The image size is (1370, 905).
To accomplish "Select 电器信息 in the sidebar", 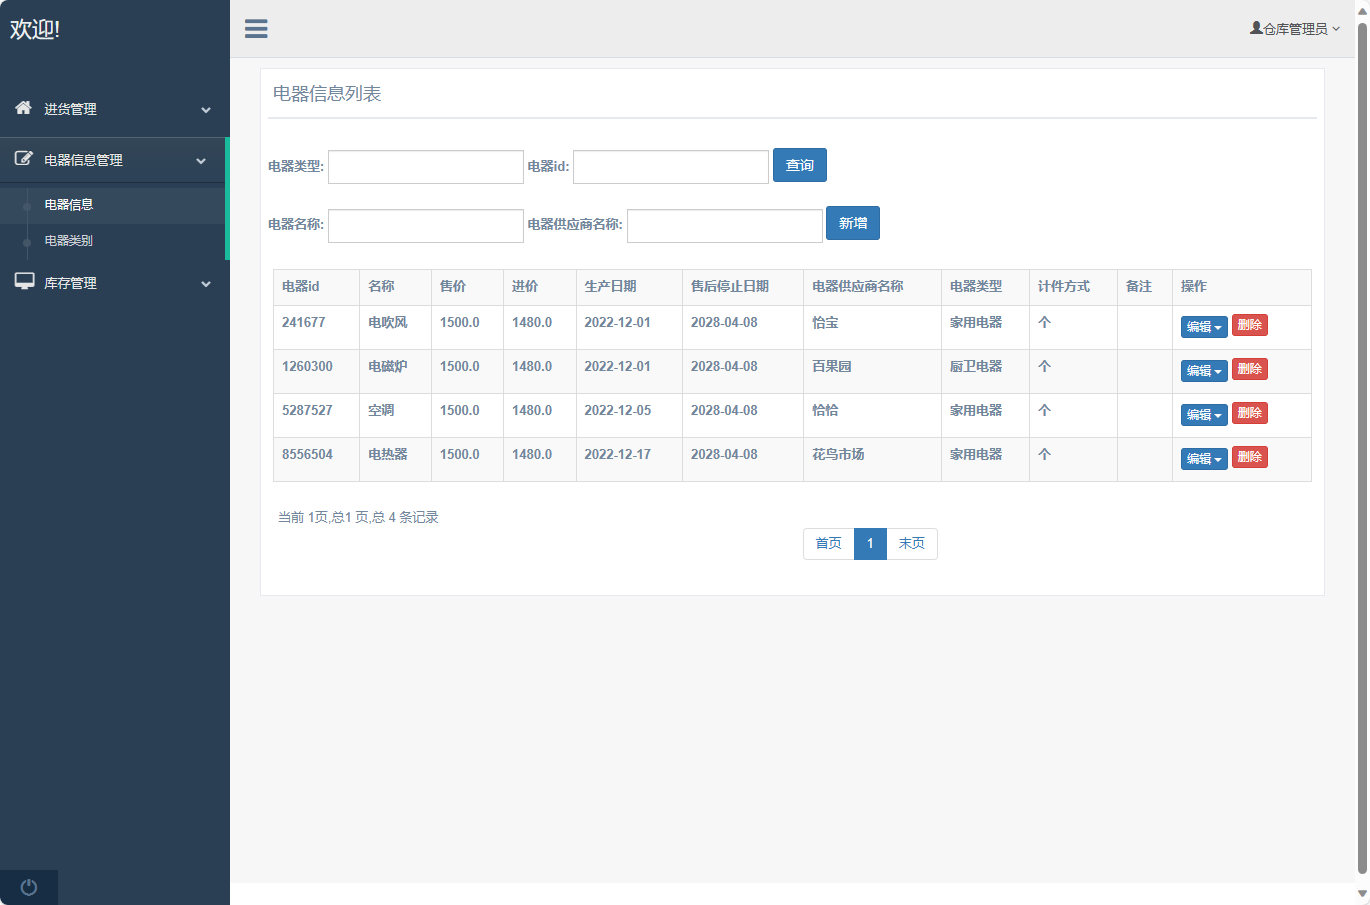I will [x=69, y=205].
